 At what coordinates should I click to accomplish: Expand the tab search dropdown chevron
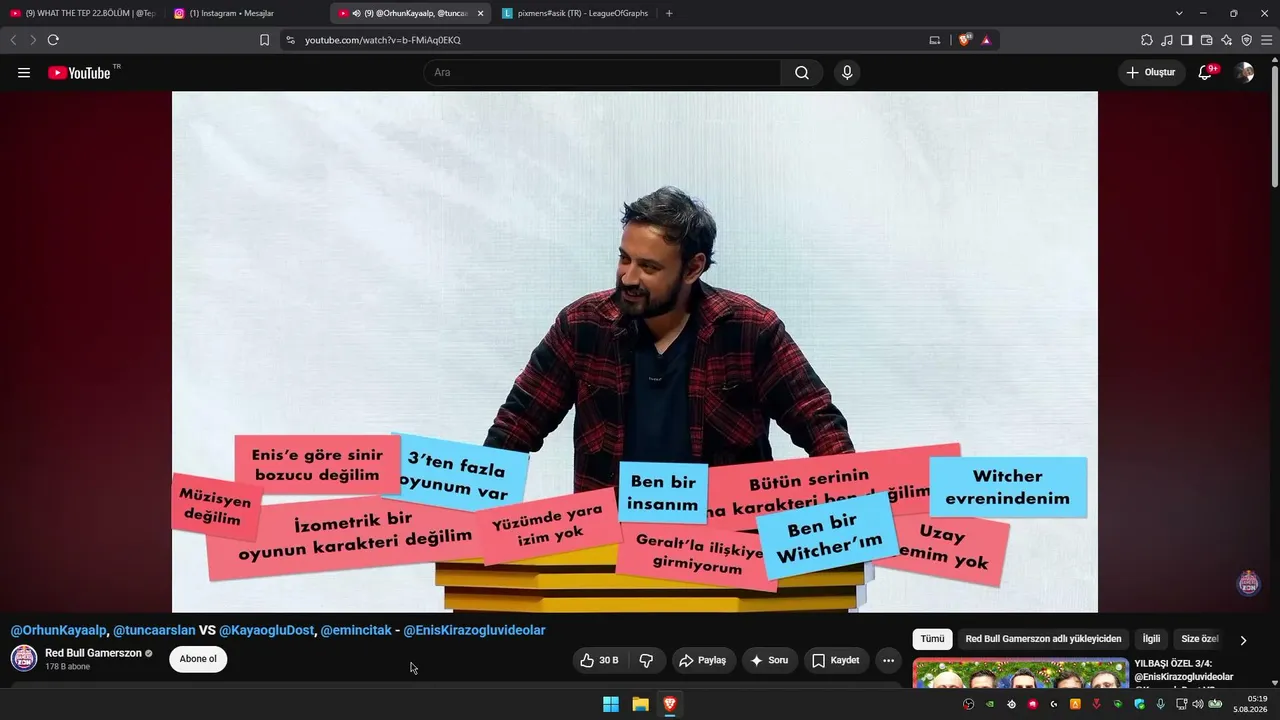pyautogui.click(x=1179, y=13)
